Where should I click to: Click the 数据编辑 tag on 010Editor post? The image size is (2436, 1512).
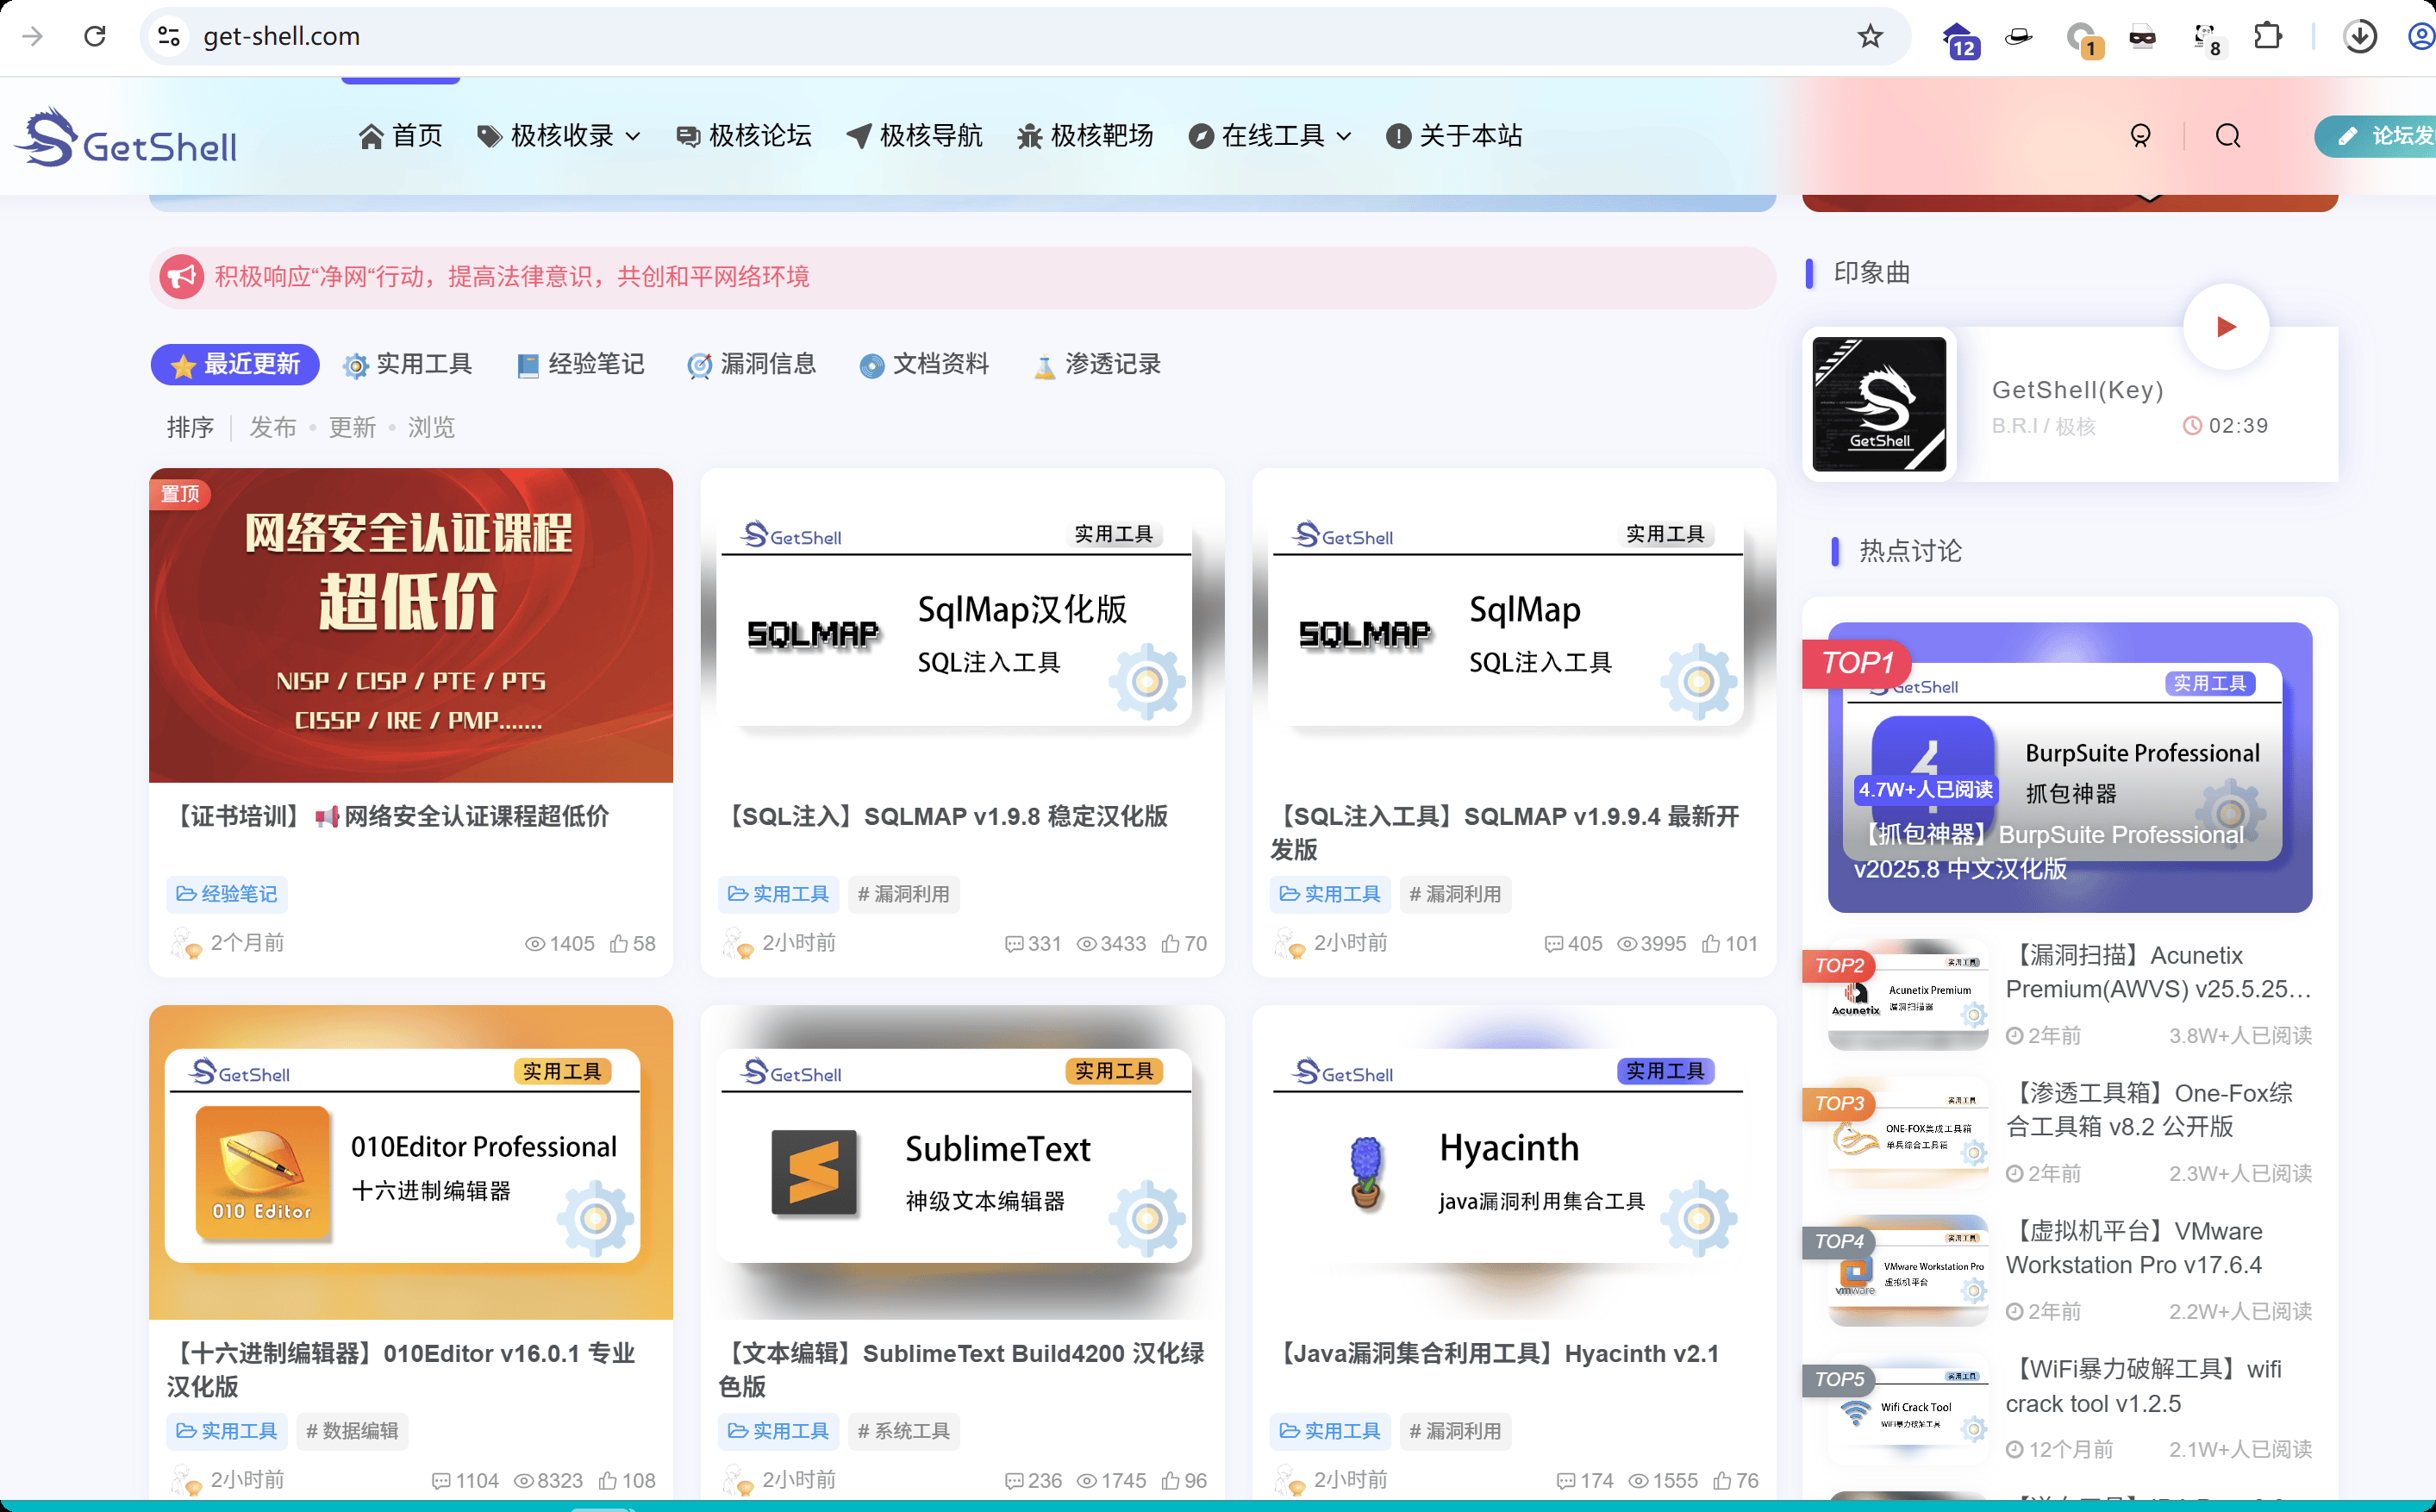(x=352, y=1431)
